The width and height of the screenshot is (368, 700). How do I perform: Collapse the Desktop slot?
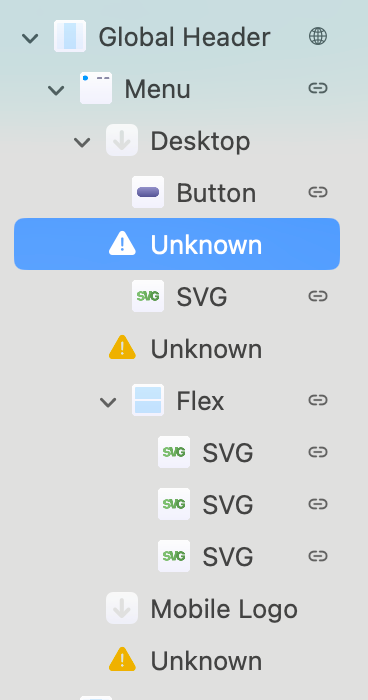click(82, 142)
